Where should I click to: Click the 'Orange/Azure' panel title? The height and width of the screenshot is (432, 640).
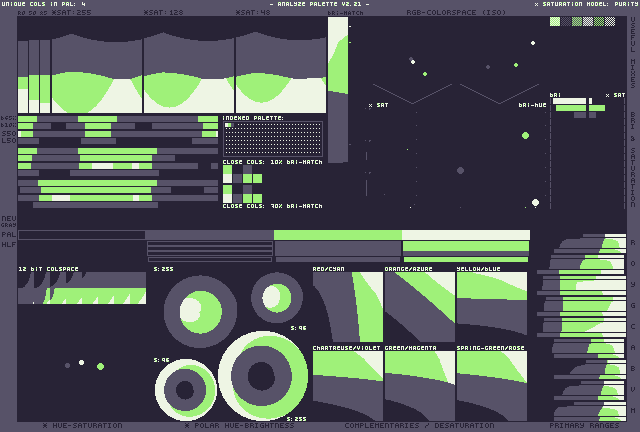pos(409,269)
